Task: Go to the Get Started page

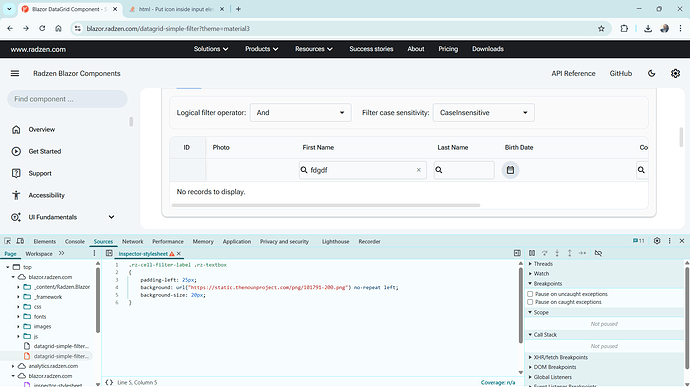Action: coord(45,151)
